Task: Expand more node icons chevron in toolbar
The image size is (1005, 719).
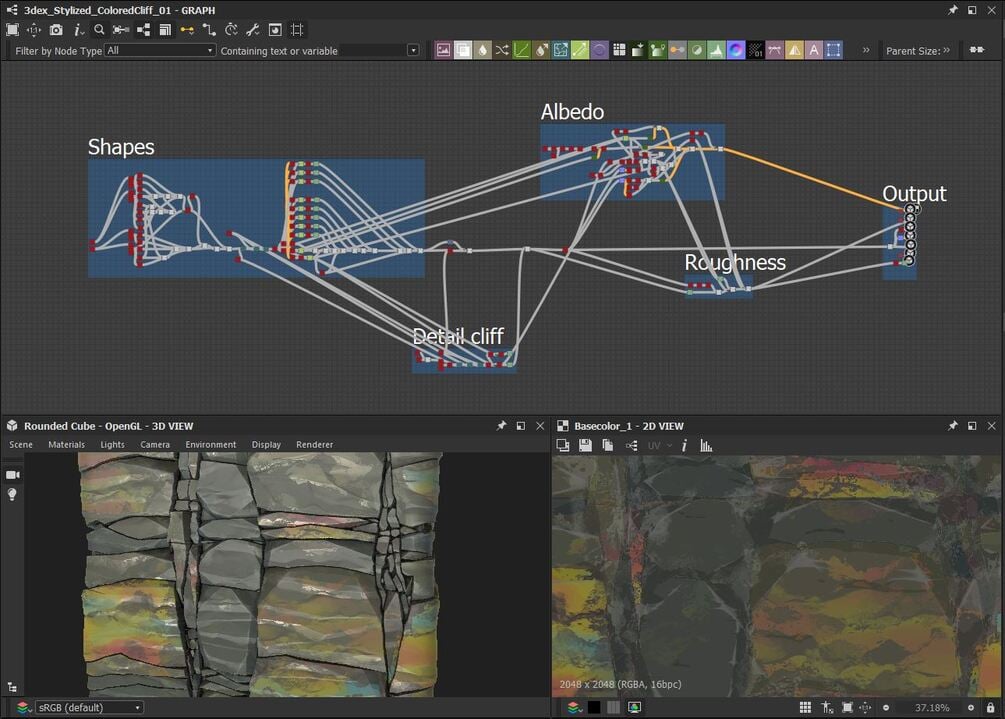Action: coord(866,50)
